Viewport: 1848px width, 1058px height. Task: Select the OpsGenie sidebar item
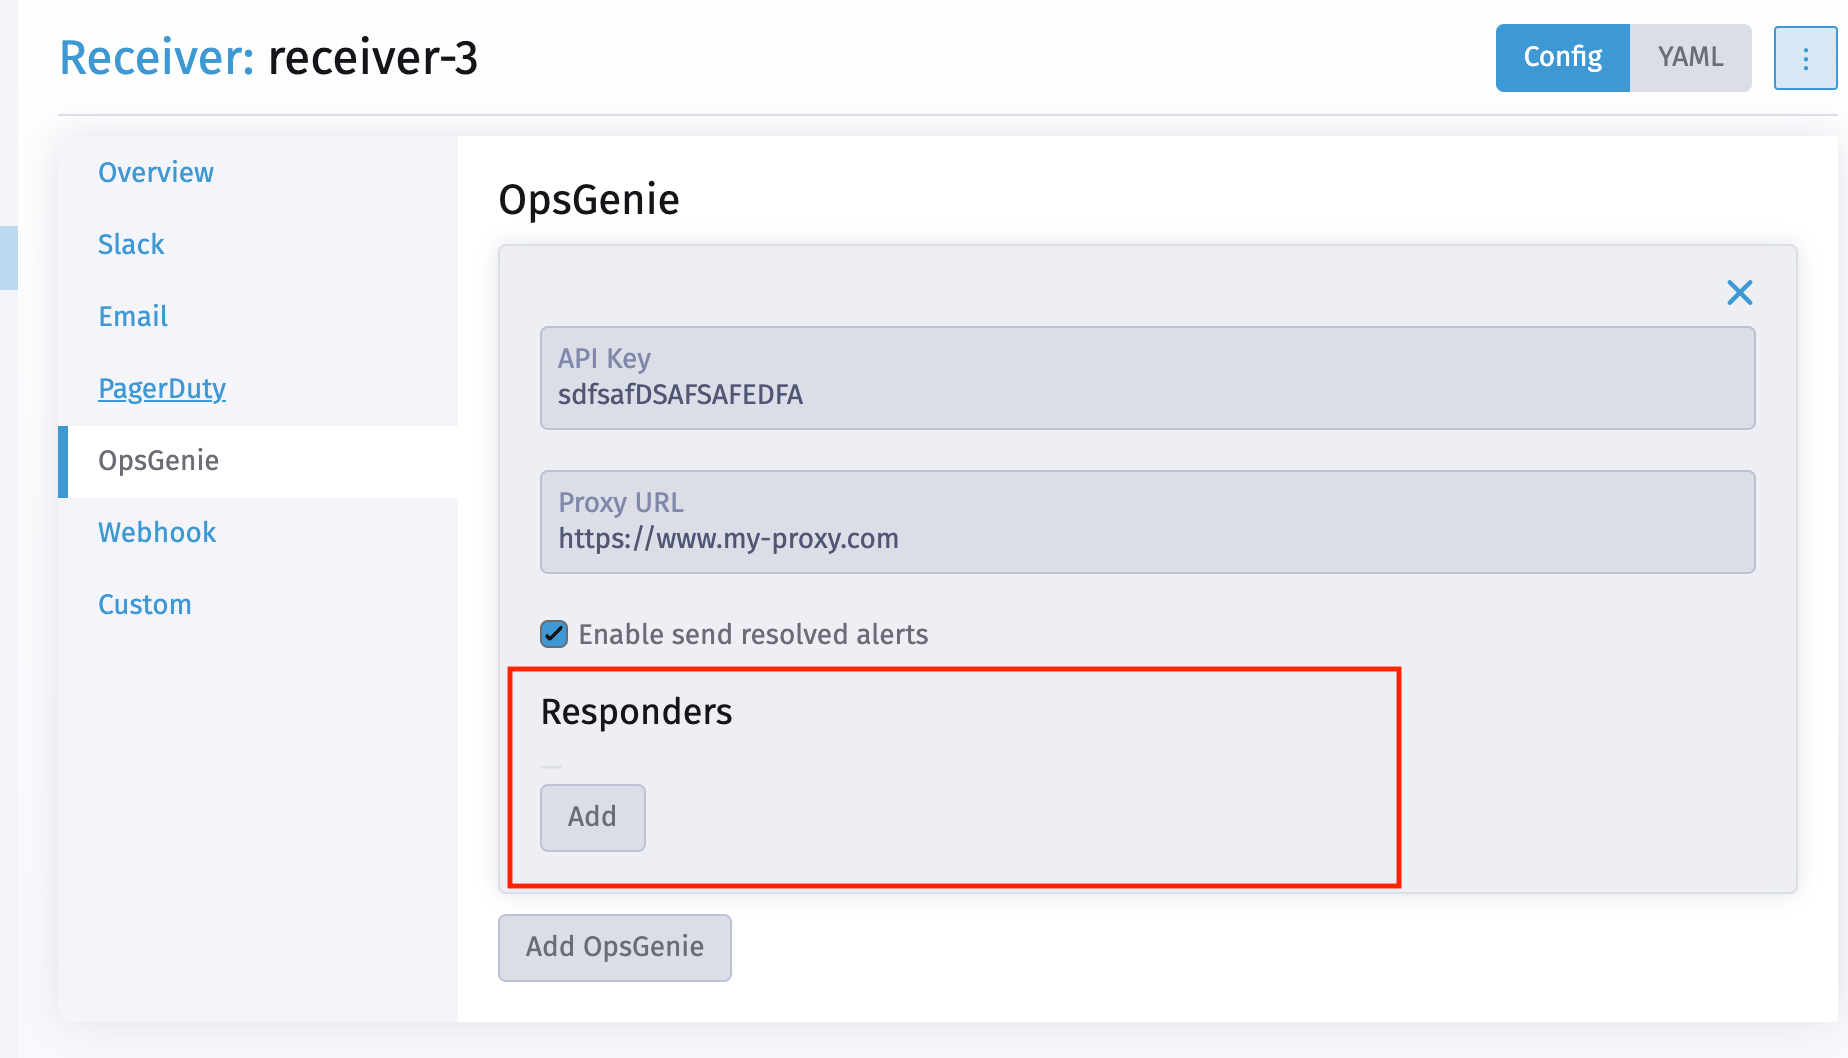(x=158, y=461)
